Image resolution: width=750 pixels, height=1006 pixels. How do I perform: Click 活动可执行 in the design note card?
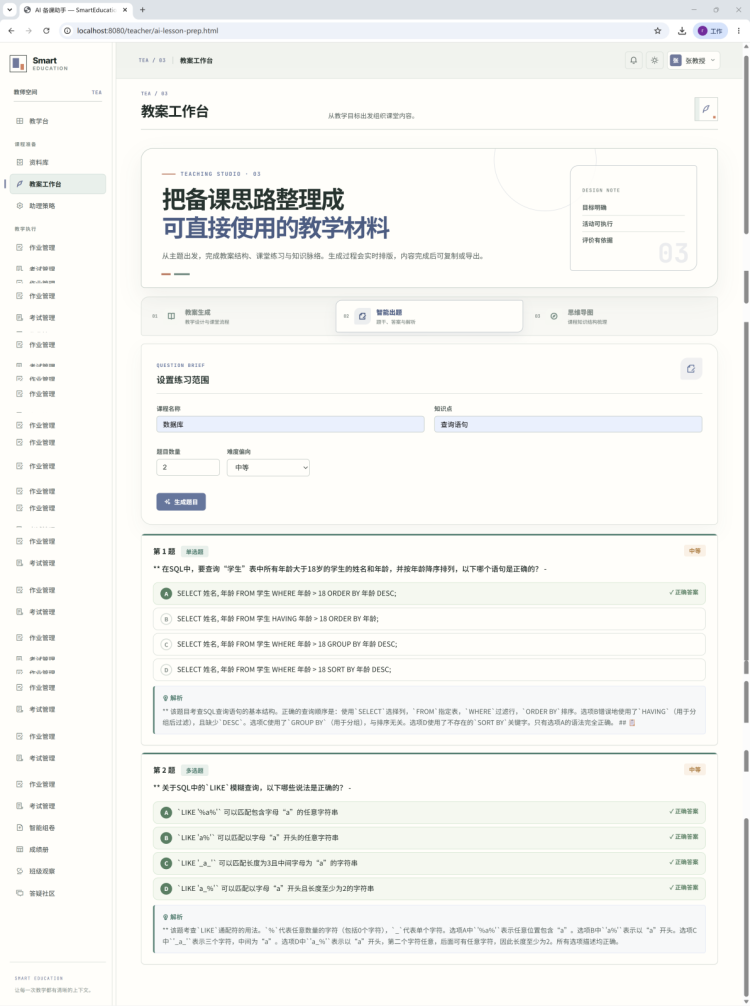pyautogui.click(x=597, y=224)
